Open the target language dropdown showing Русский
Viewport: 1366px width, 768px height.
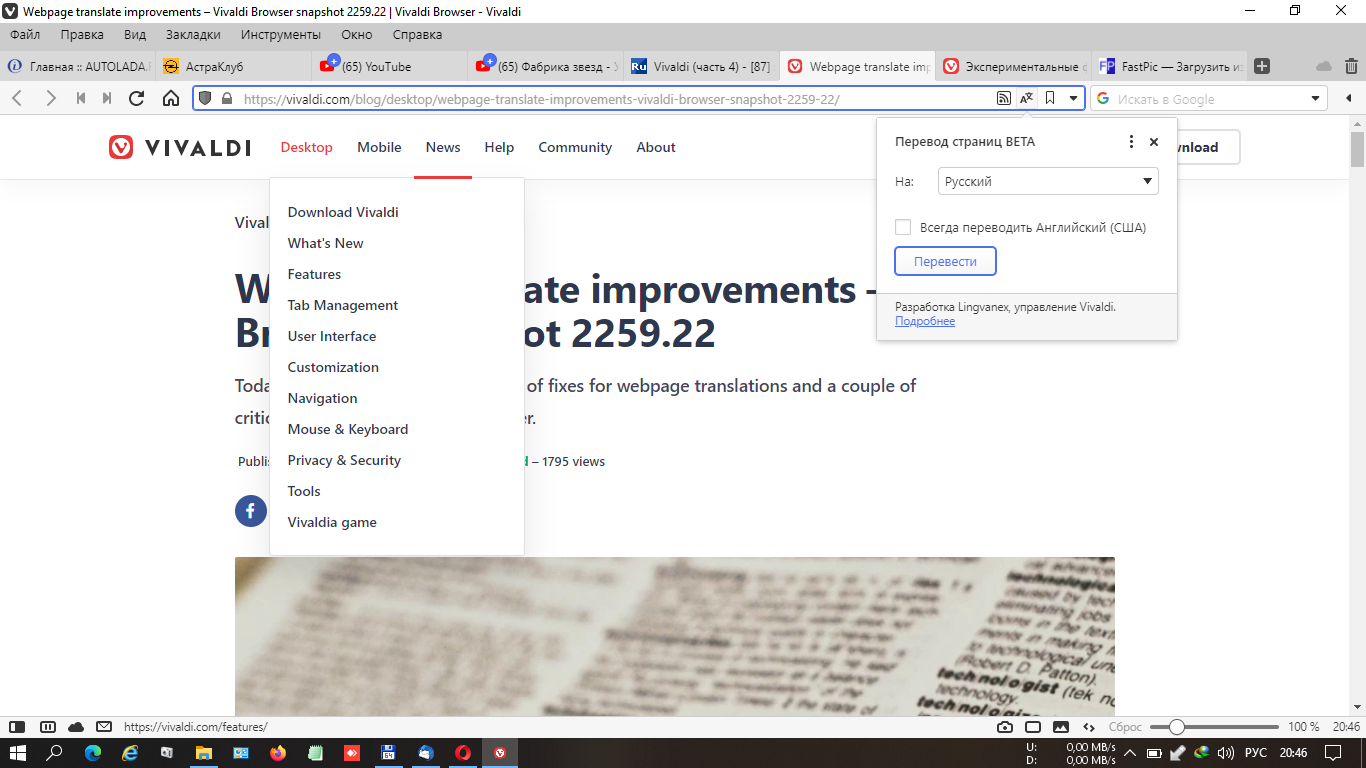(x=1047, y=181)
